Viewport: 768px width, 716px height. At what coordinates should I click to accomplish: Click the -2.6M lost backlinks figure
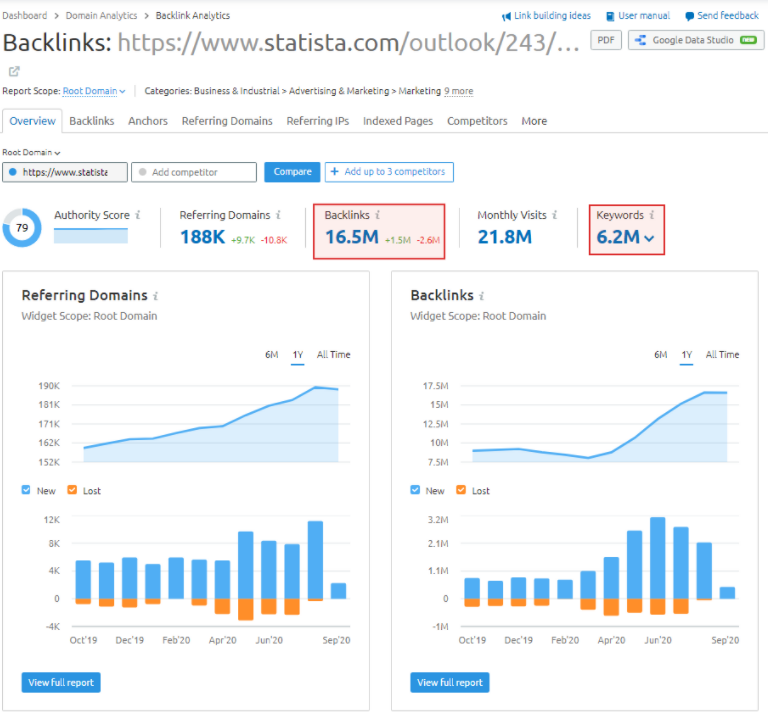tap(429, 240)
